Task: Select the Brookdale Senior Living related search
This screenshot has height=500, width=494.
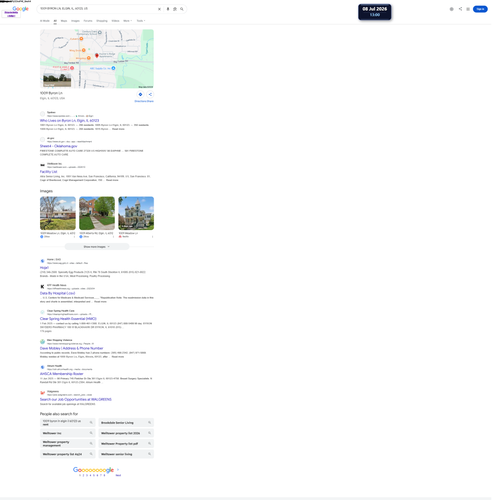Action: 126,422
